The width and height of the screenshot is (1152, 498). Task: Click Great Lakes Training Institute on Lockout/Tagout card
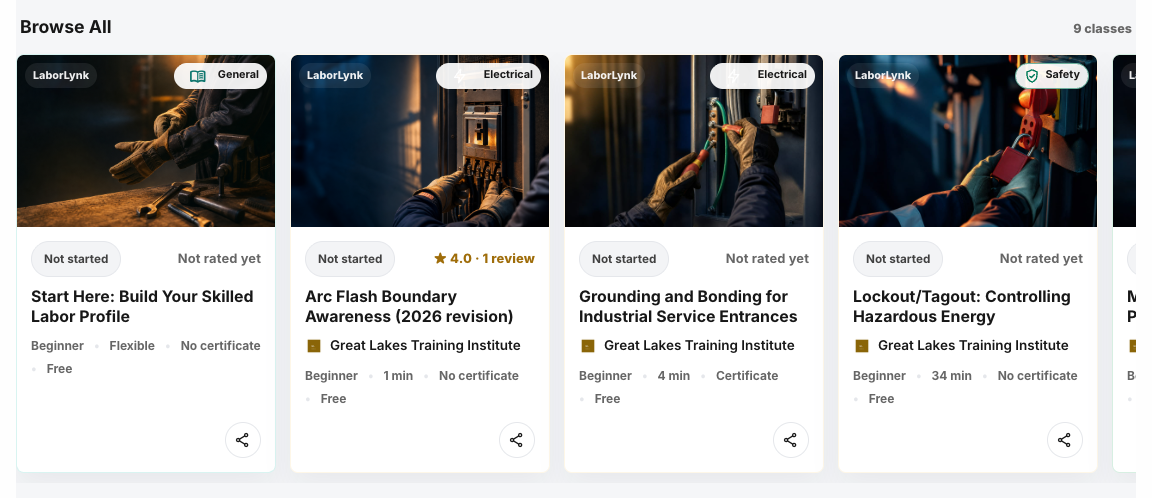point(973,346)
